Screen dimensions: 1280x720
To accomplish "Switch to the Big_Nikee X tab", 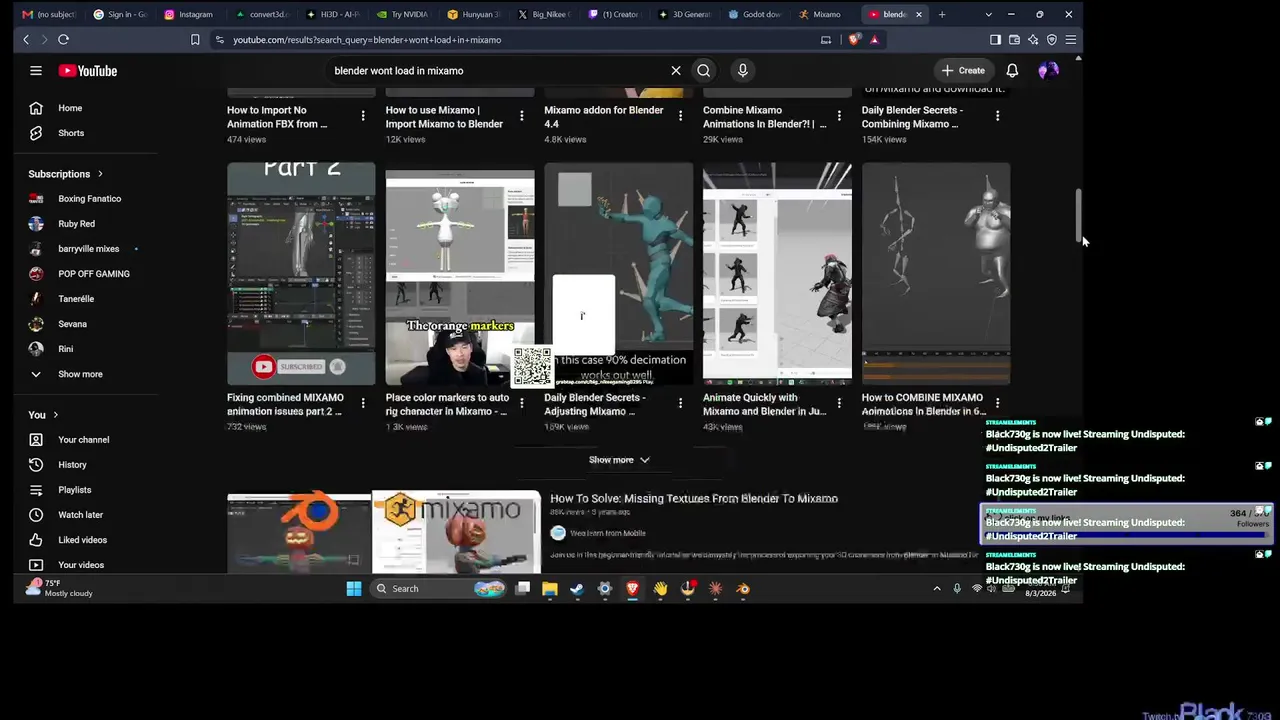I will (x=543, y=14).
